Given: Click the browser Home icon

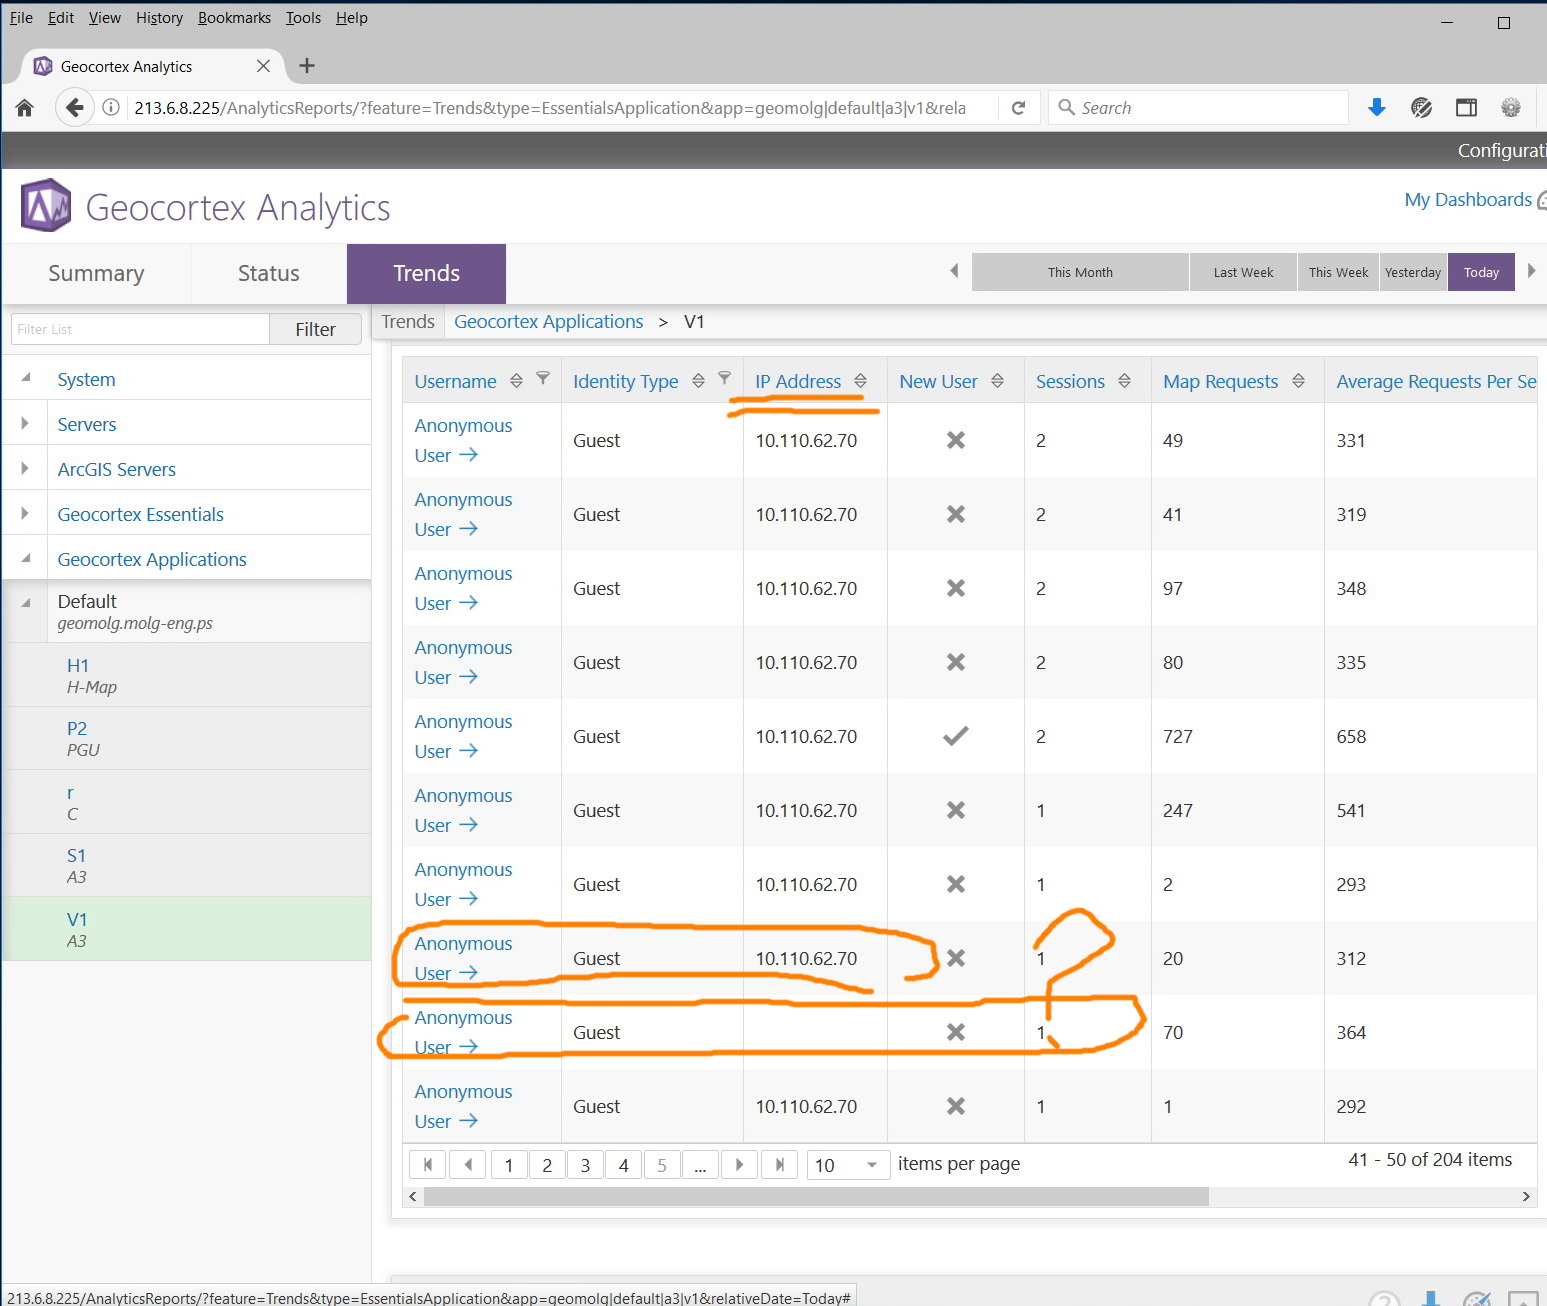Looking at the screenshot, I should tap(25, 108).
